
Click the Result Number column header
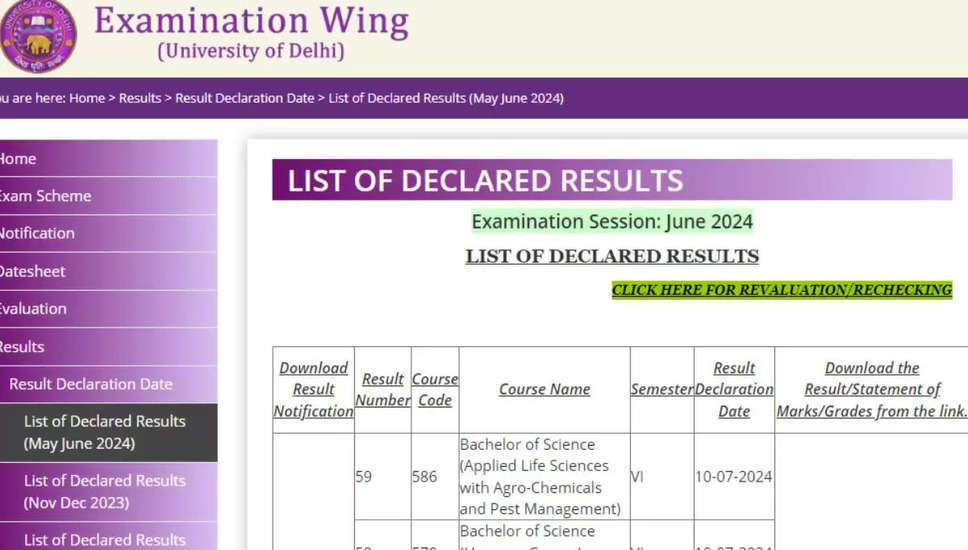pyautogui.click(x=382, y=389)
